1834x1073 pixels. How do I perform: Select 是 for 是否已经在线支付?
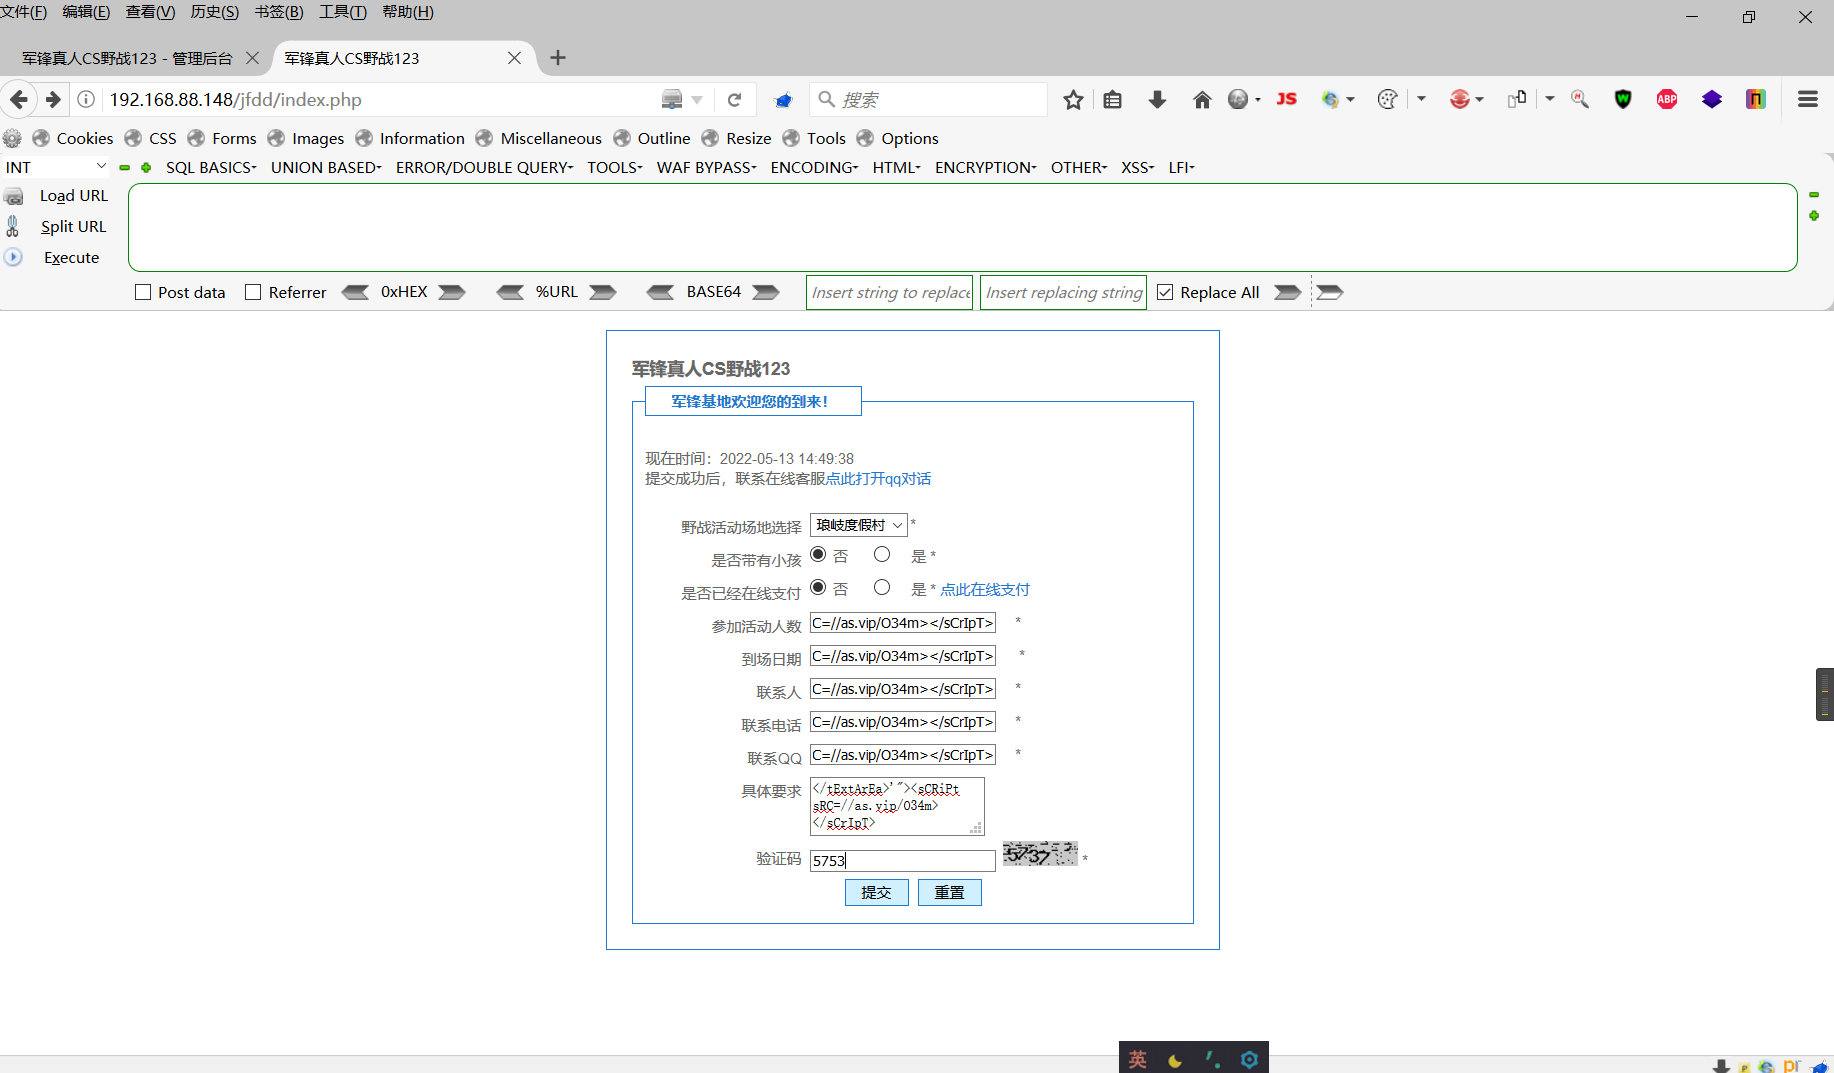(x=882, y=587)
